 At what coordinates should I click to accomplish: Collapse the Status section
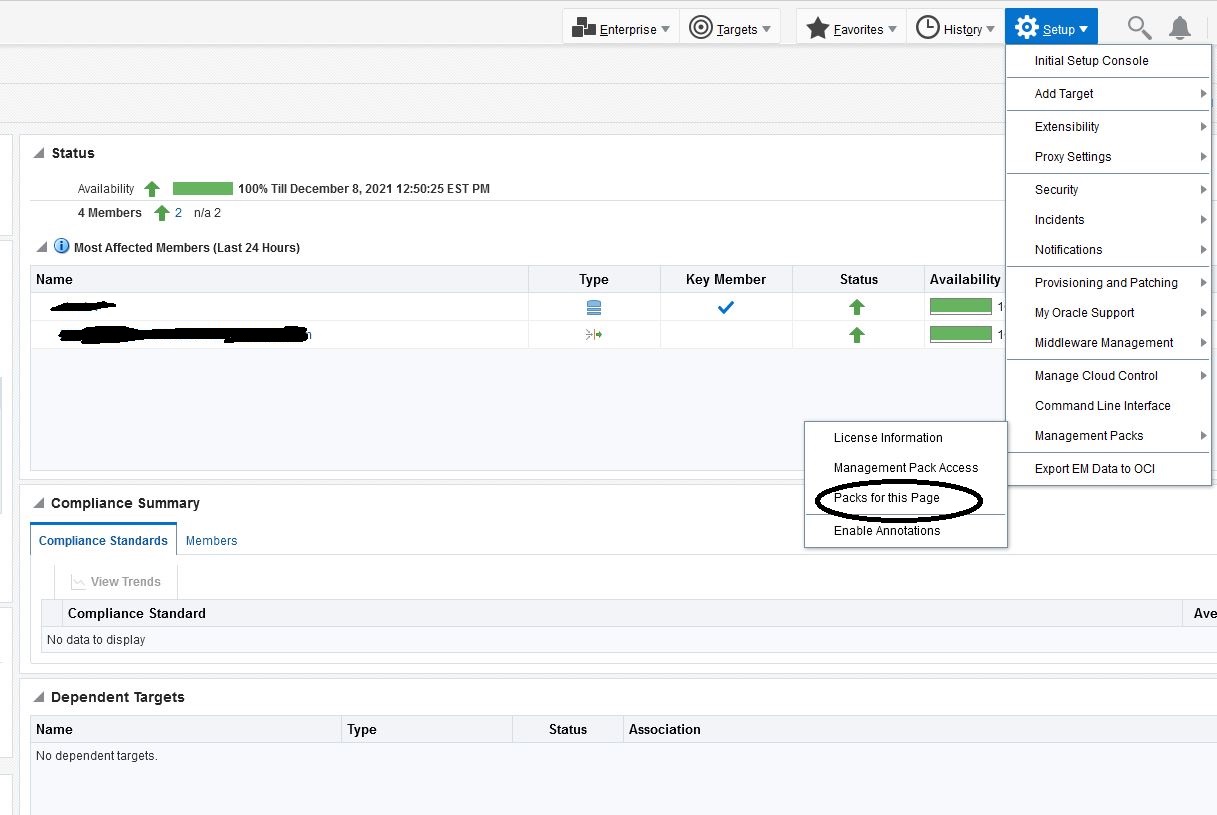tap(39, 153)
